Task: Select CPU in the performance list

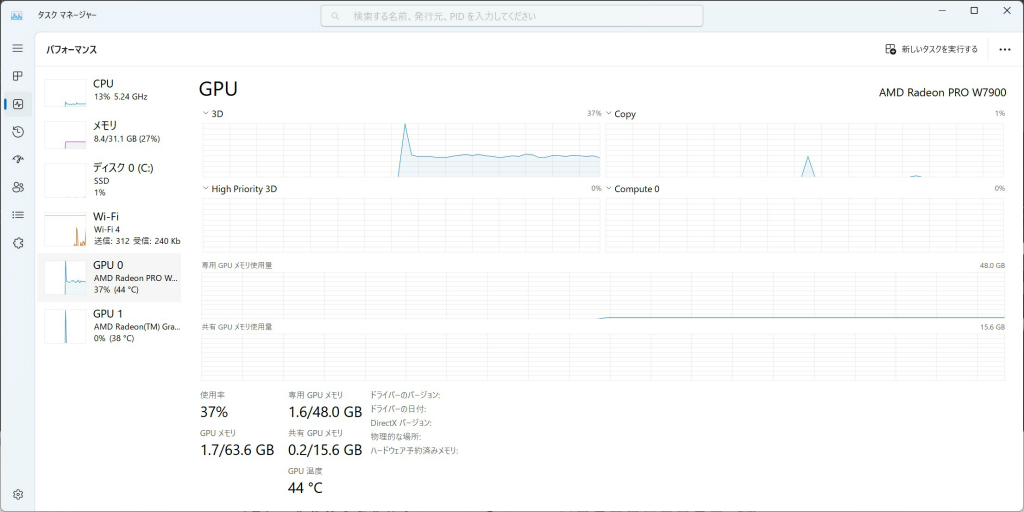Action: [110, 91]
